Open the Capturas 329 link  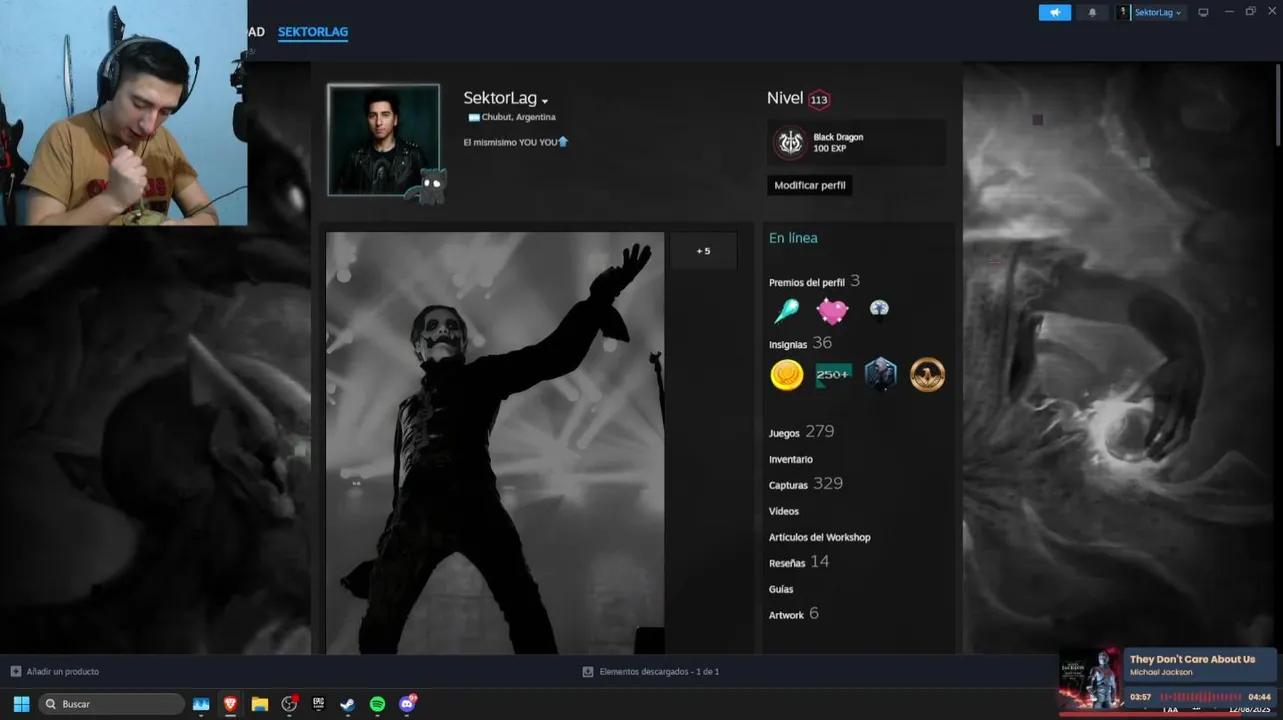point(806,484)
